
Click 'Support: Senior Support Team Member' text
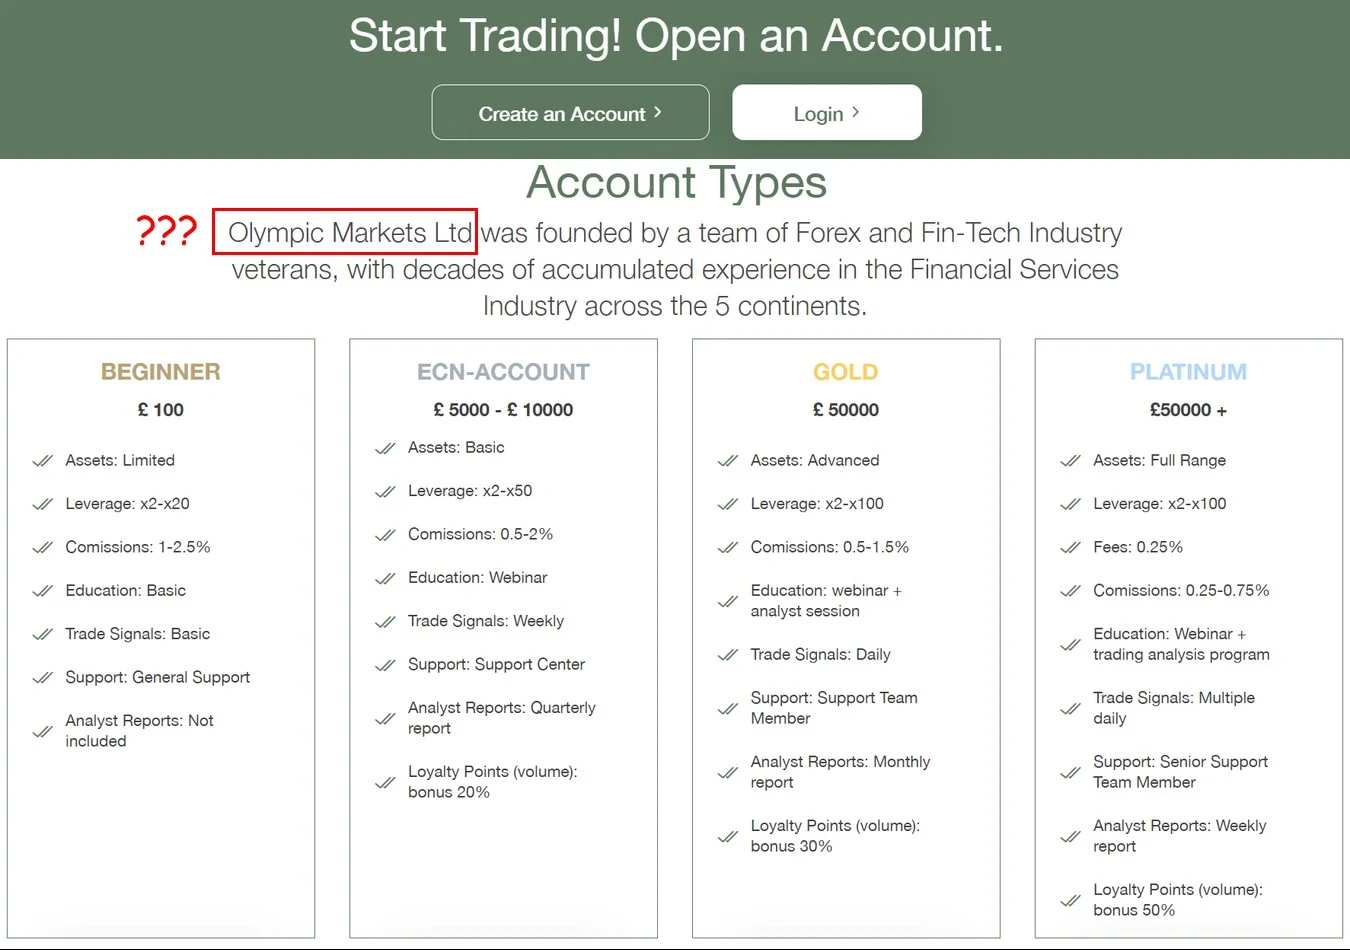(x=1181, y=772)
